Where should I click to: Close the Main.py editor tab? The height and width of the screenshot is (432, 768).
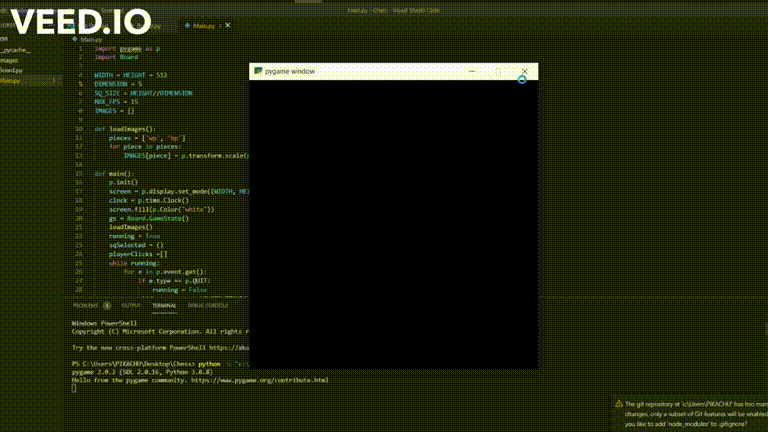[228, 25]
